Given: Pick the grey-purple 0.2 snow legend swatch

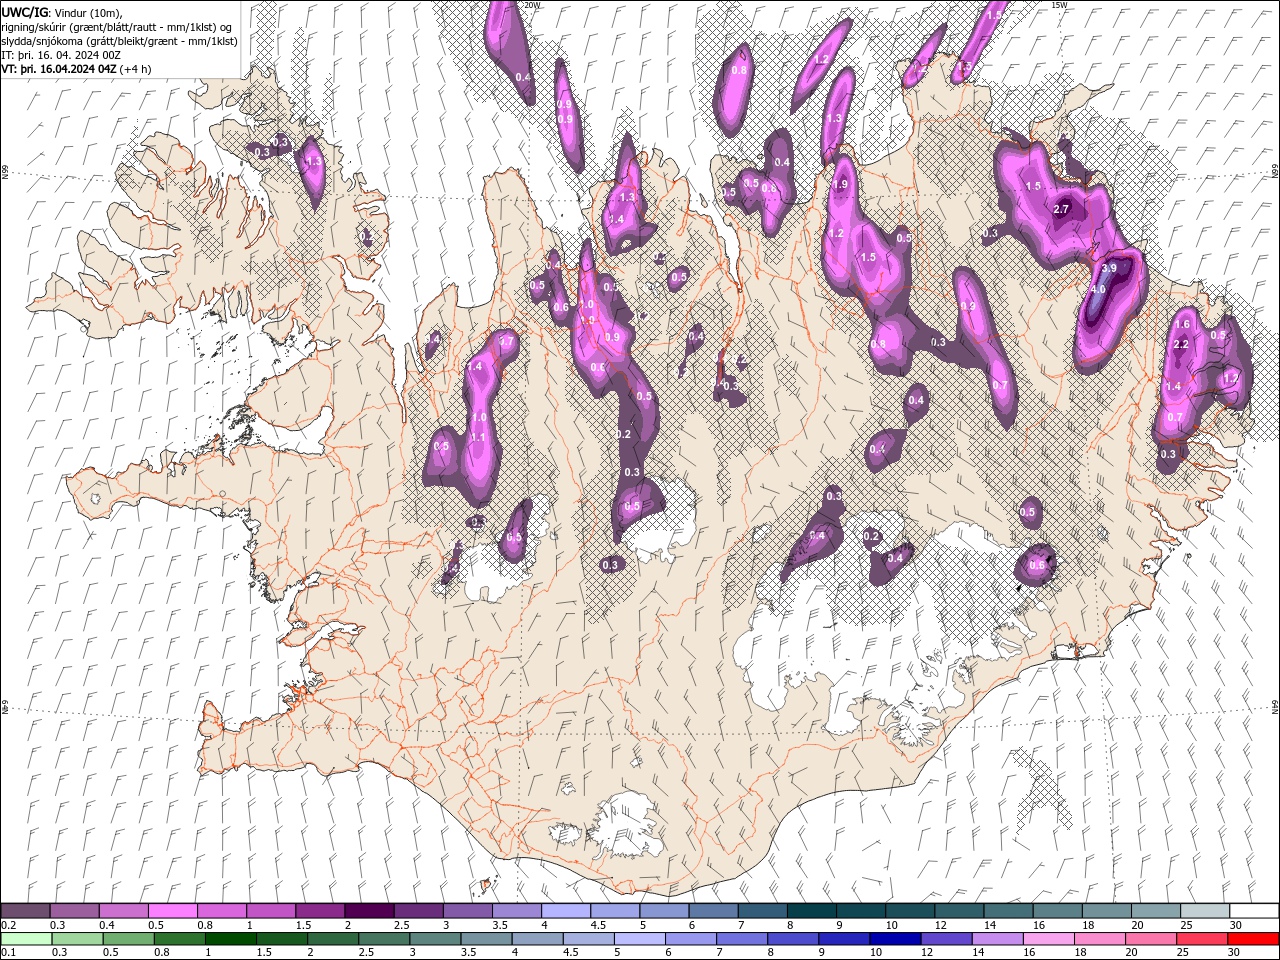Looking at the screenshot, I should click(x=25, y=911).
